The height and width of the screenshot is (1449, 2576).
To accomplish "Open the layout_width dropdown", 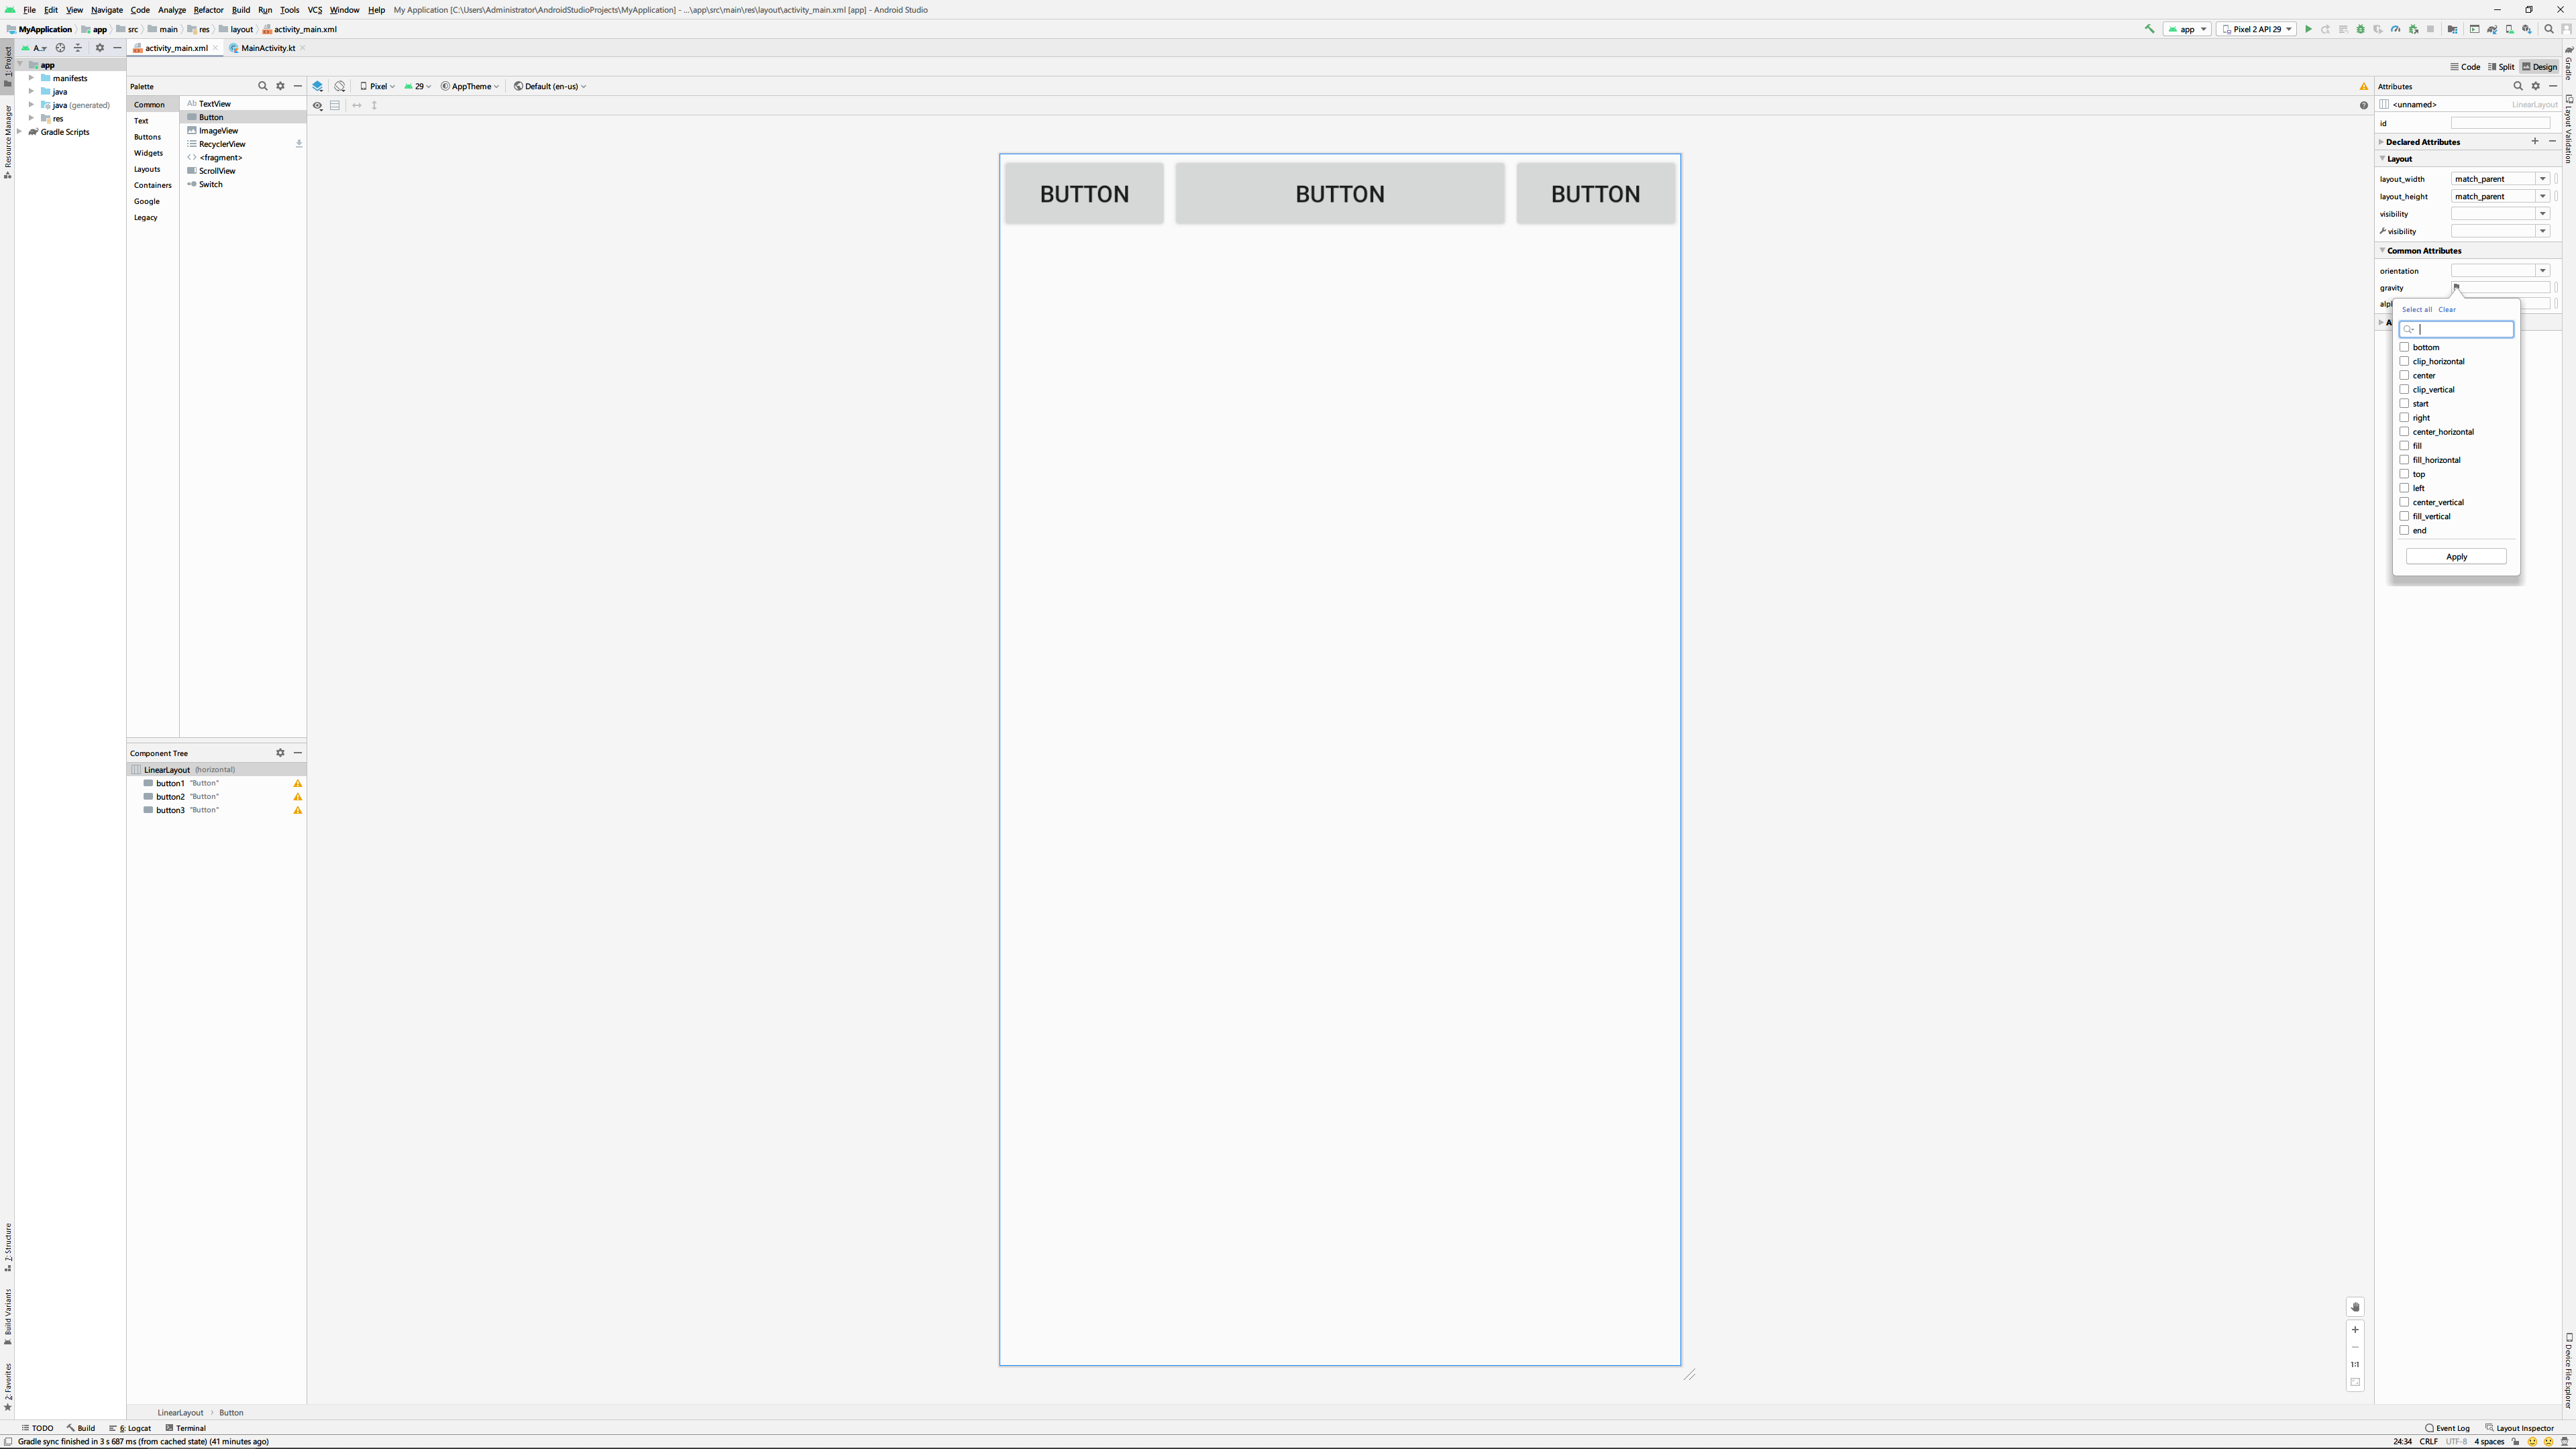I will pyautogui.click(x=2542, y=179).
